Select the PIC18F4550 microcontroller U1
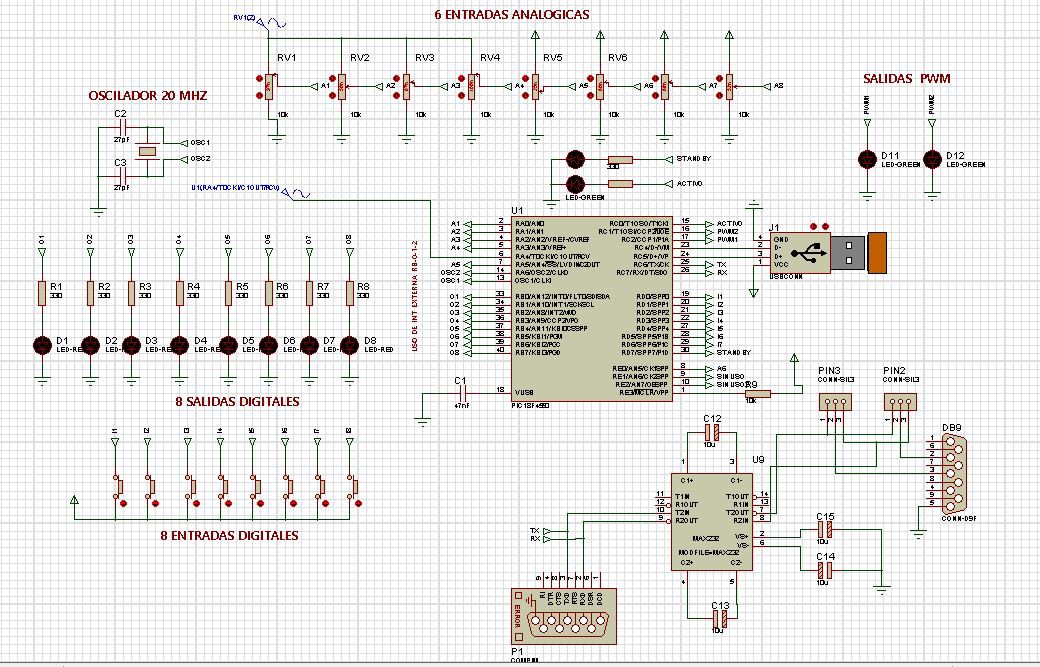The image size is (1040, 667). (x=592, y=309)
